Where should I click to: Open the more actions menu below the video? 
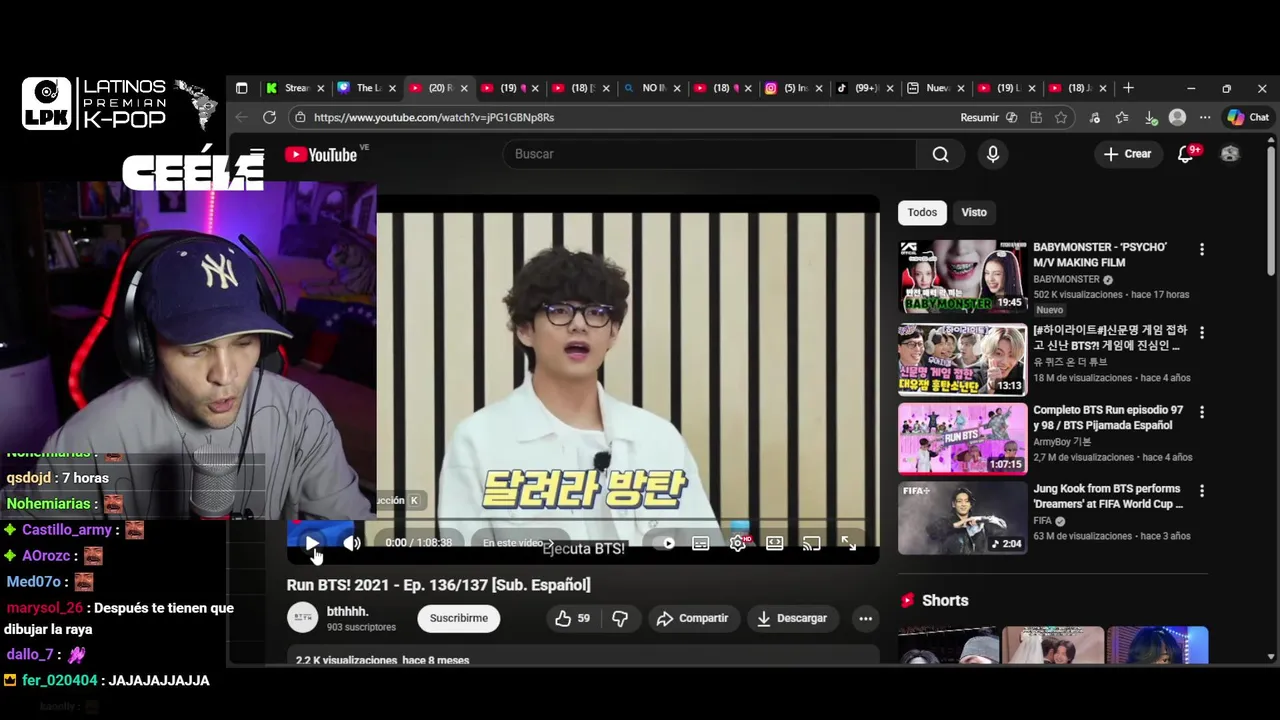(865, 618)
